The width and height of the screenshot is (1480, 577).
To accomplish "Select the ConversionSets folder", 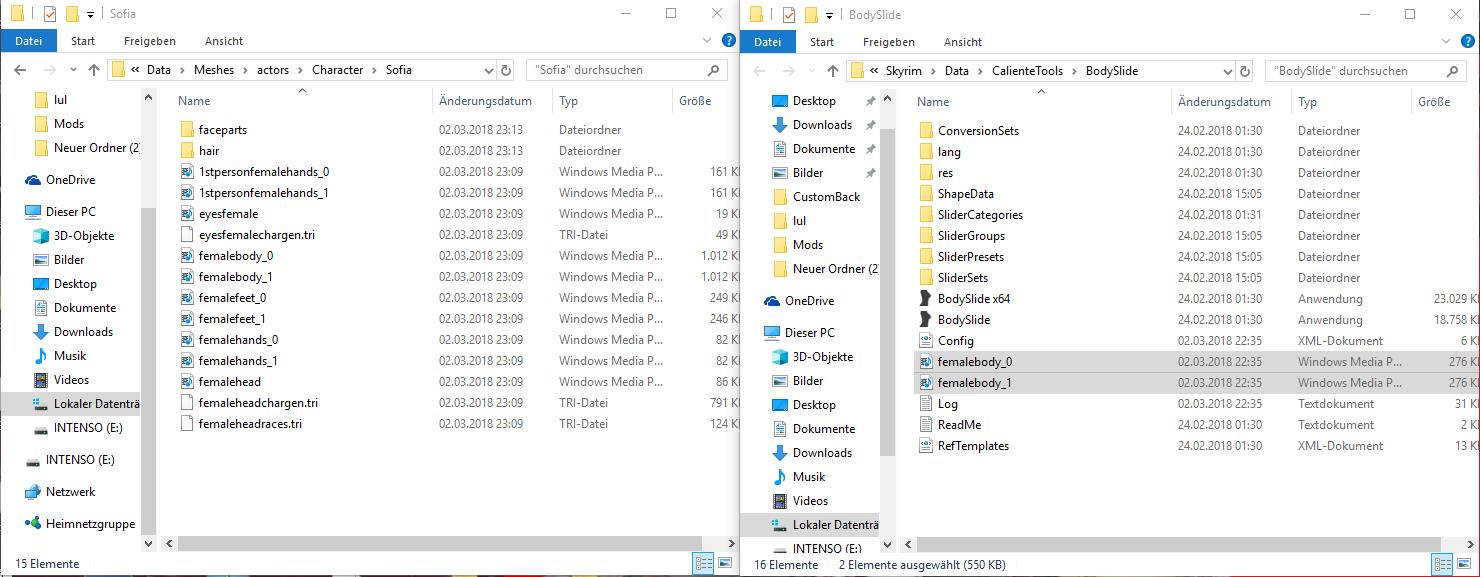I will click(x=978, y=131).
